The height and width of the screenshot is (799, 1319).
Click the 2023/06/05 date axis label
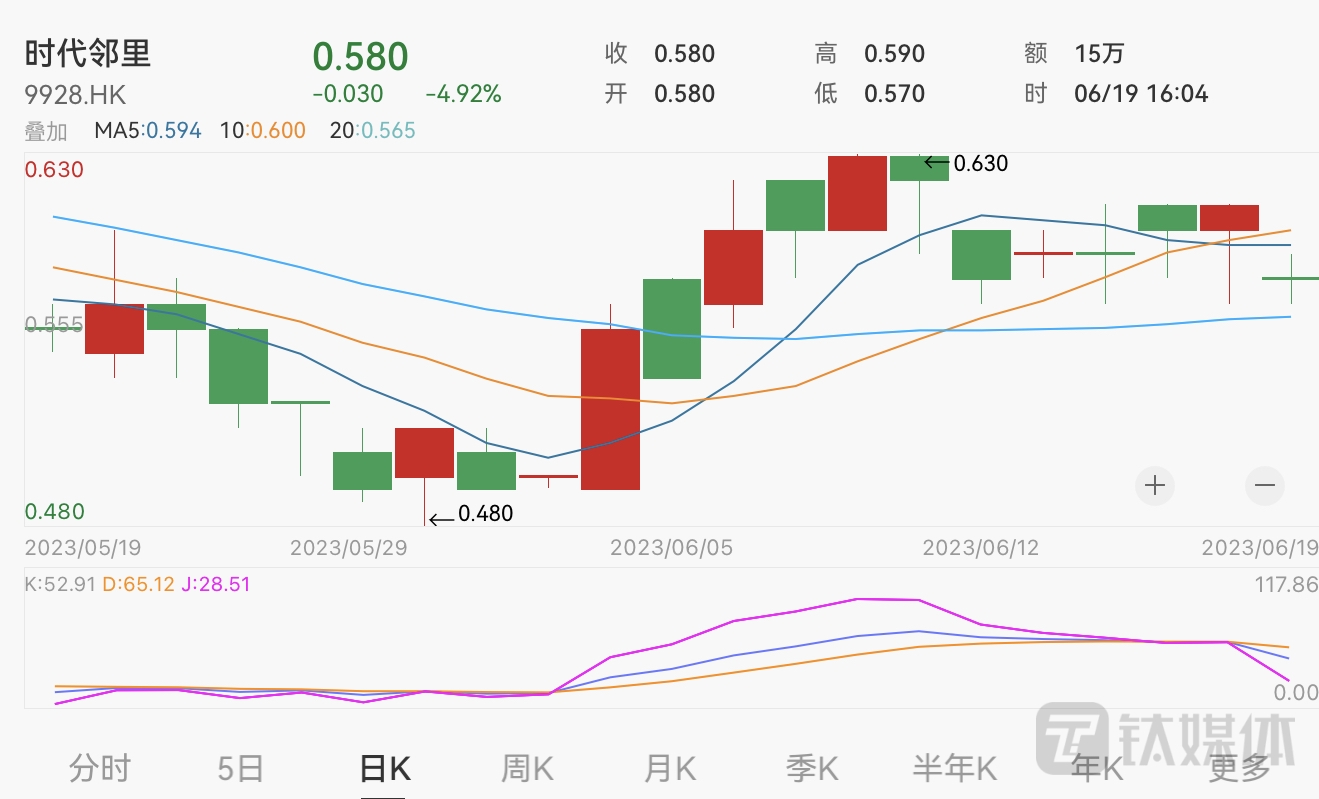671,548
